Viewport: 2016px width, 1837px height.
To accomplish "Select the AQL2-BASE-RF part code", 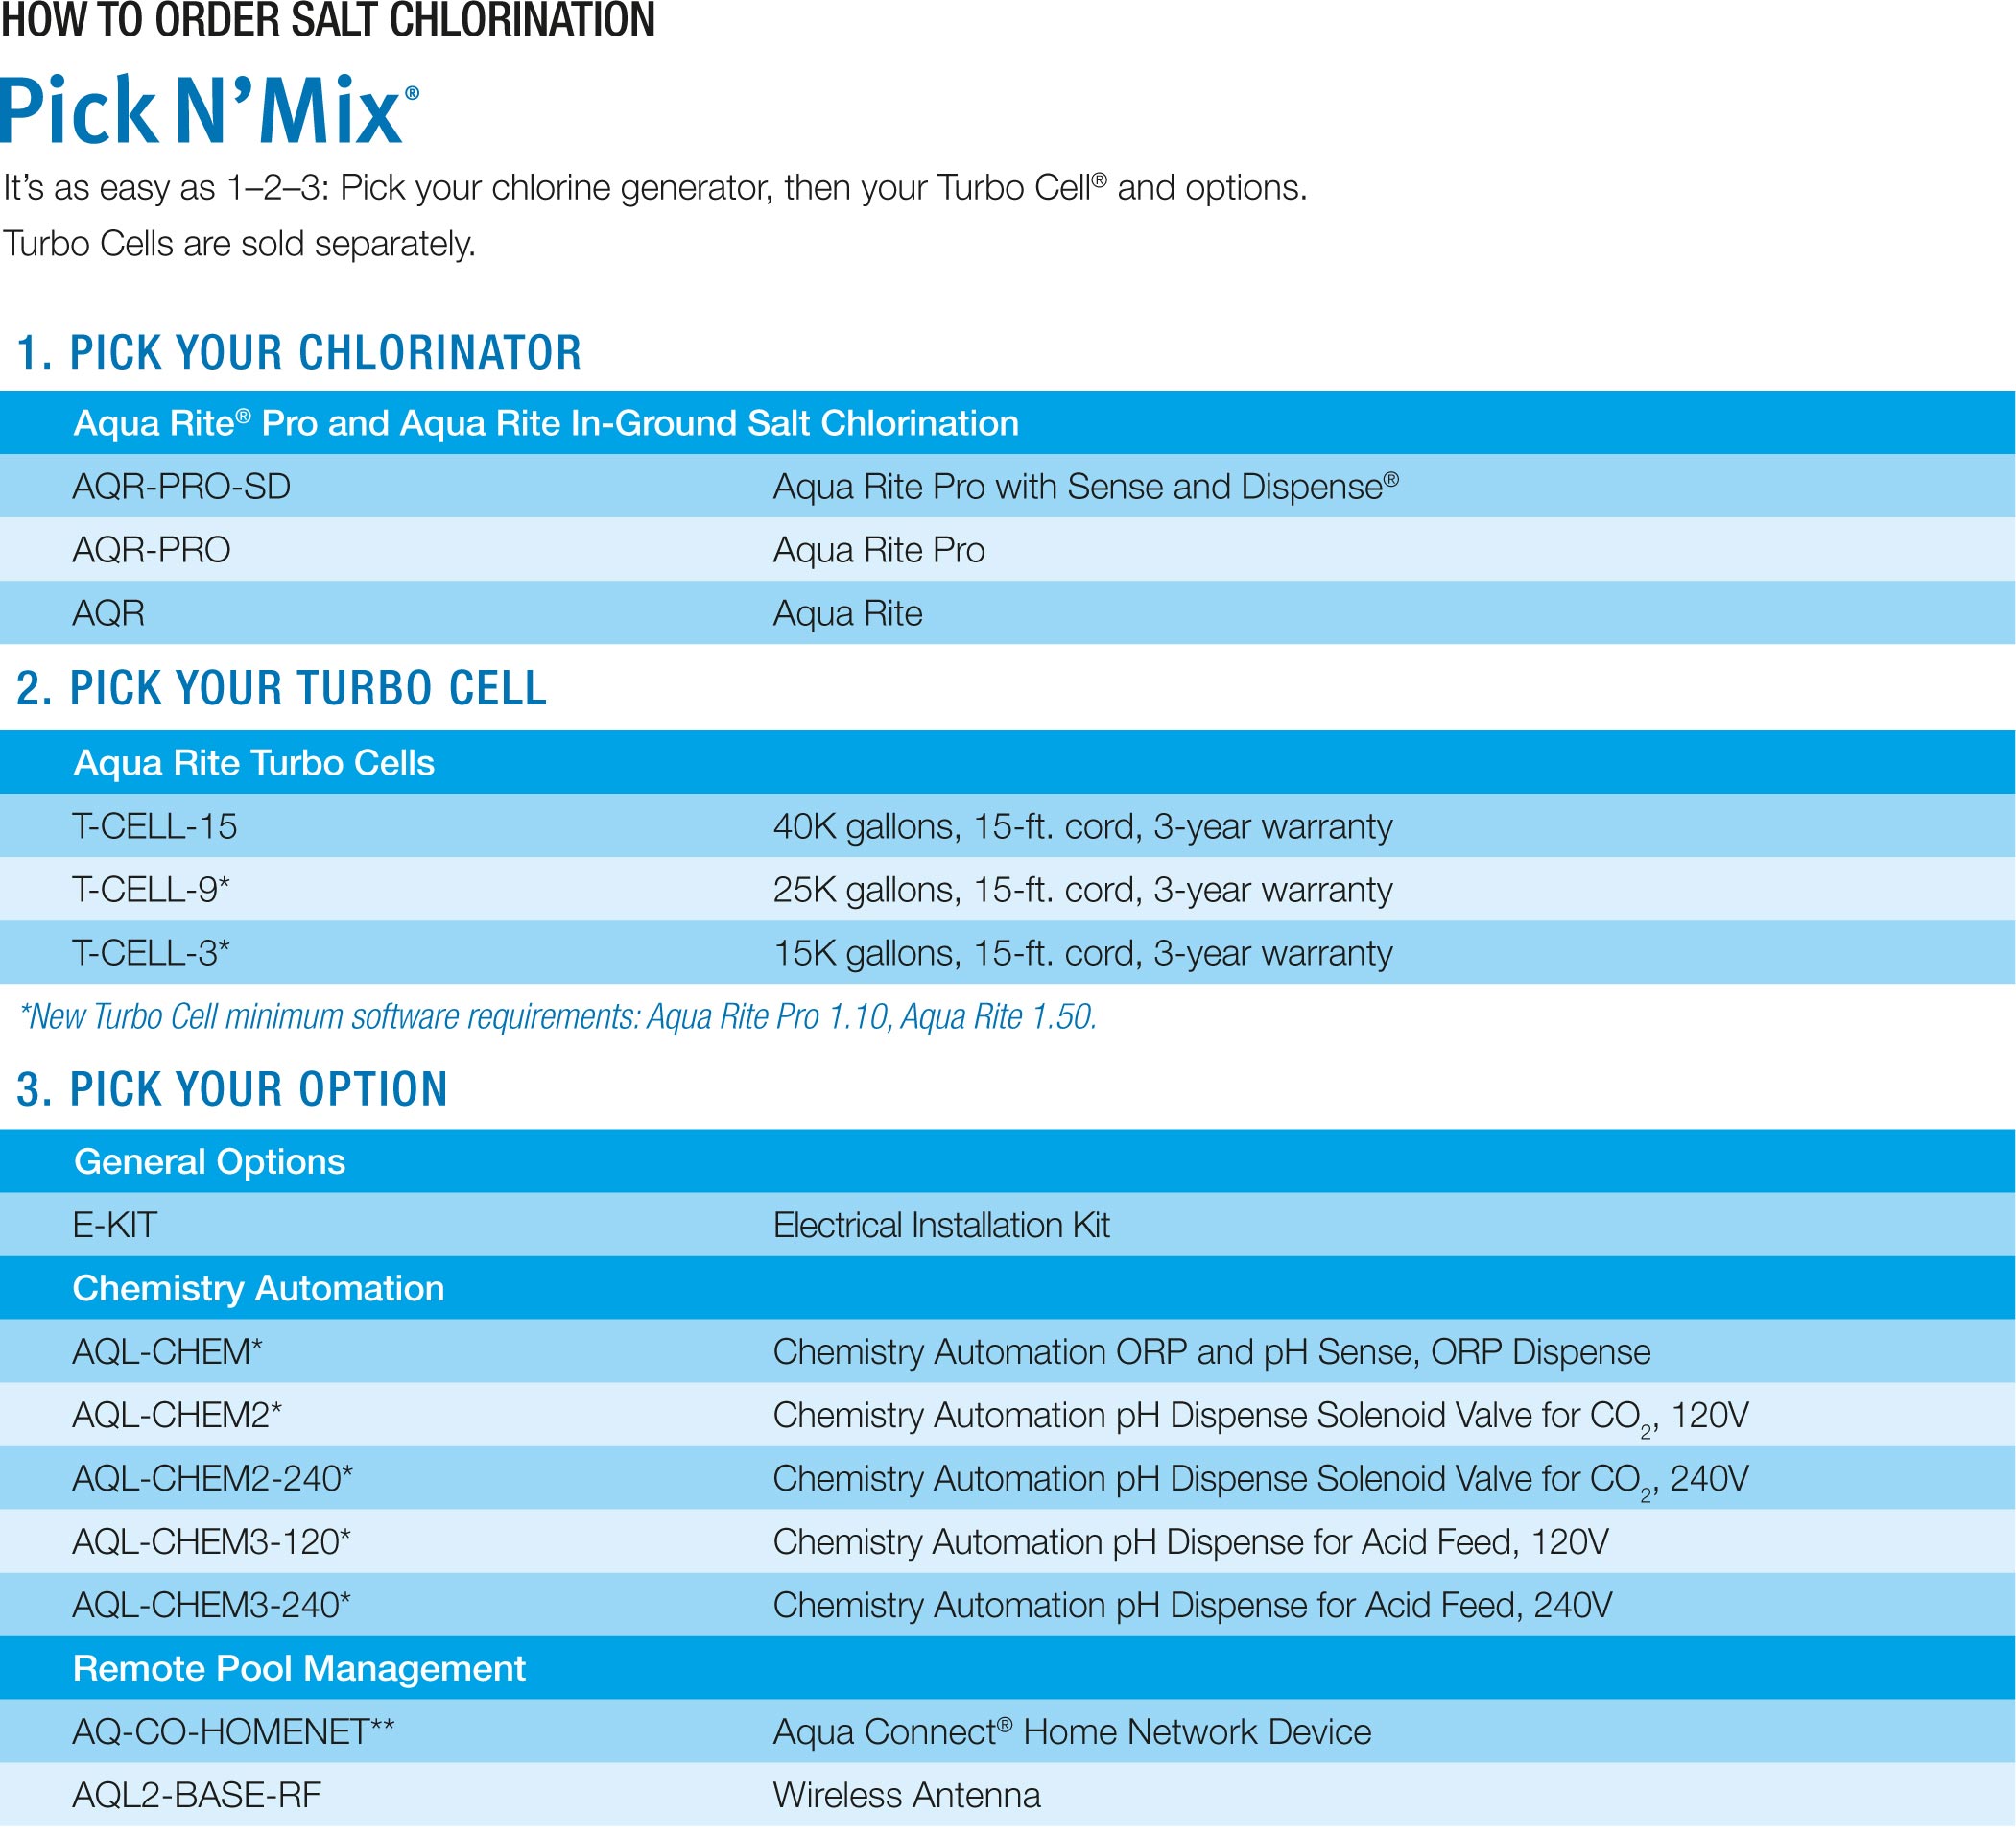I will (197, 1795).
